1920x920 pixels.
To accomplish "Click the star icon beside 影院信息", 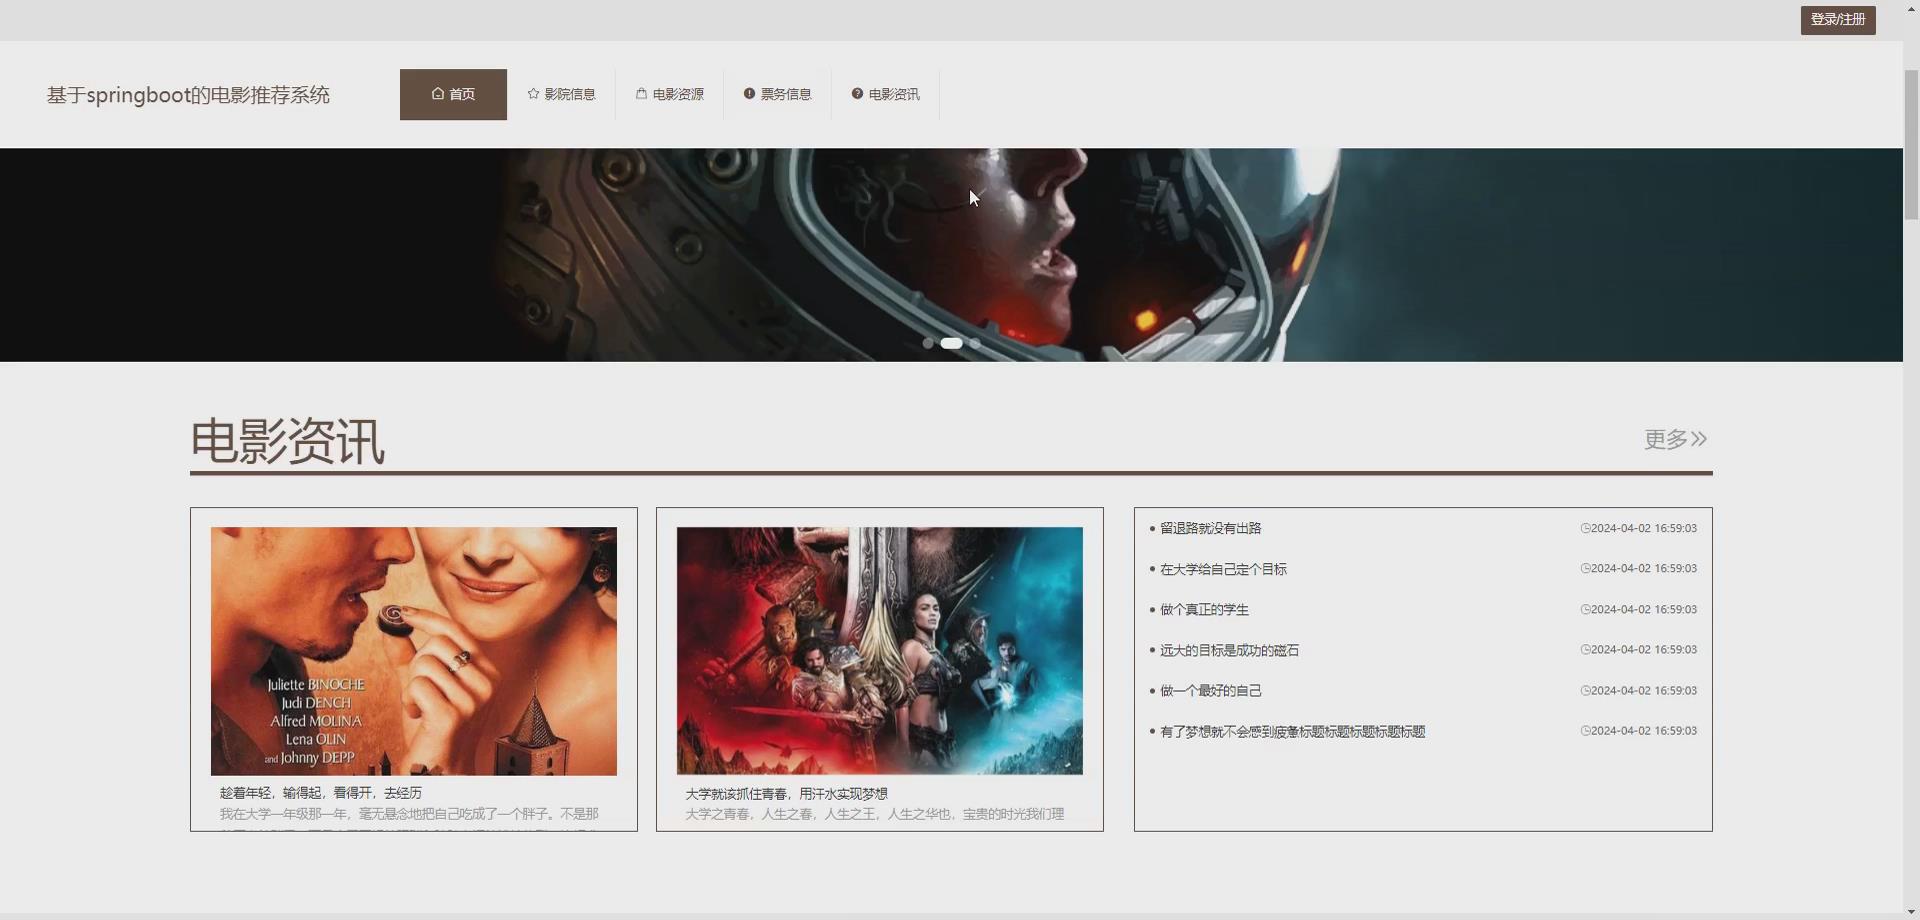I will [531, 93].
